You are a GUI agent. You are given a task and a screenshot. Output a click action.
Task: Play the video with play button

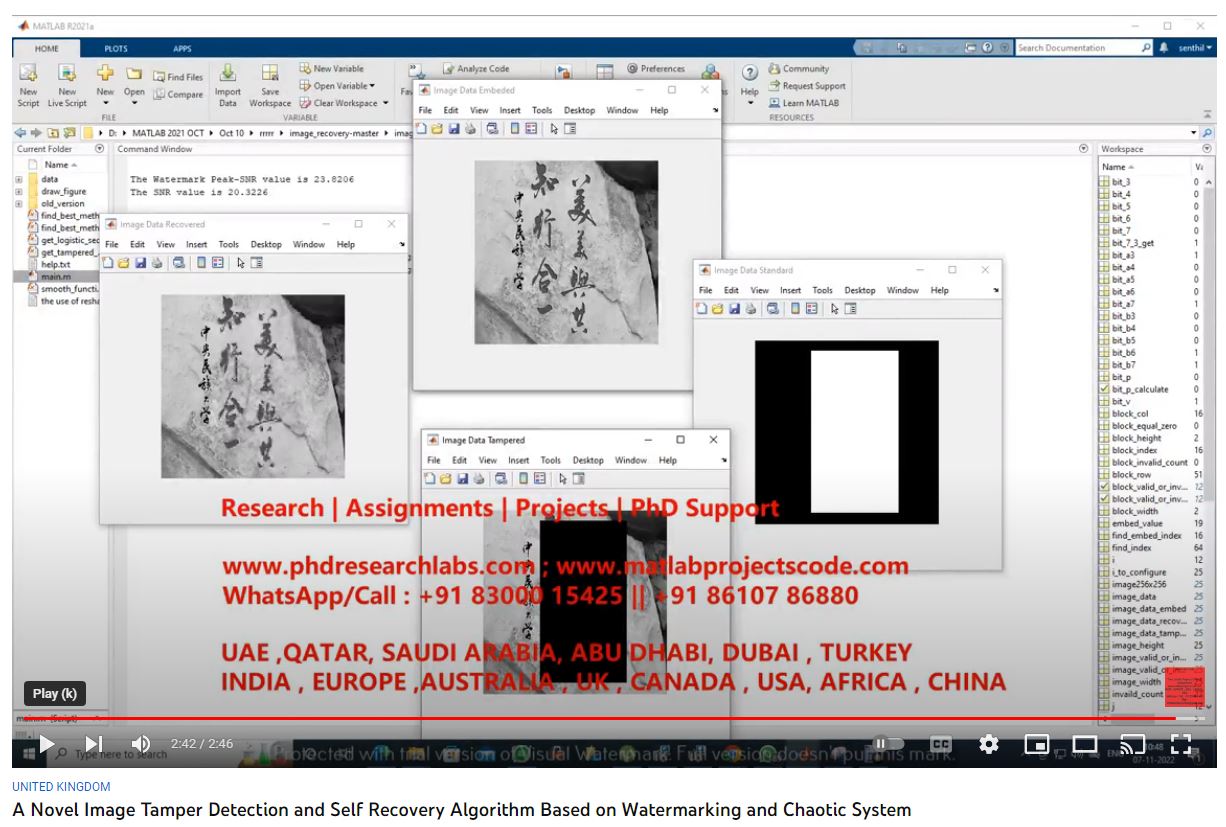point(46,744)
